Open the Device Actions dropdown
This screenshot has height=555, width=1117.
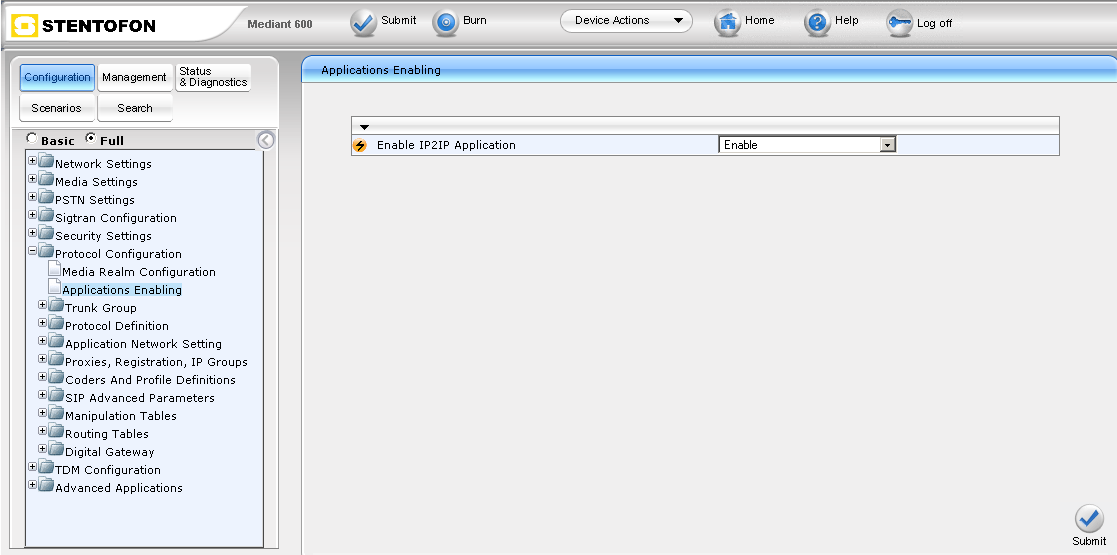[x=626, y=21]
